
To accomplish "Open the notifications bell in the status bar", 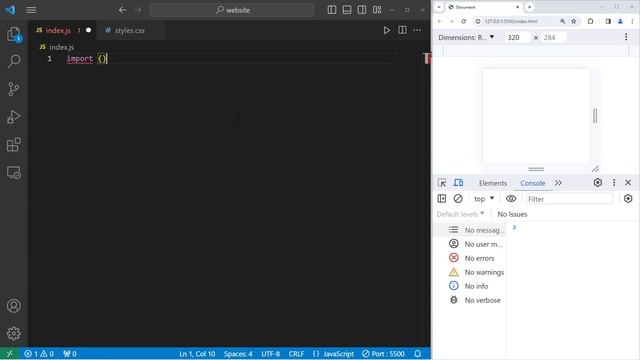I will coord(418,354).
